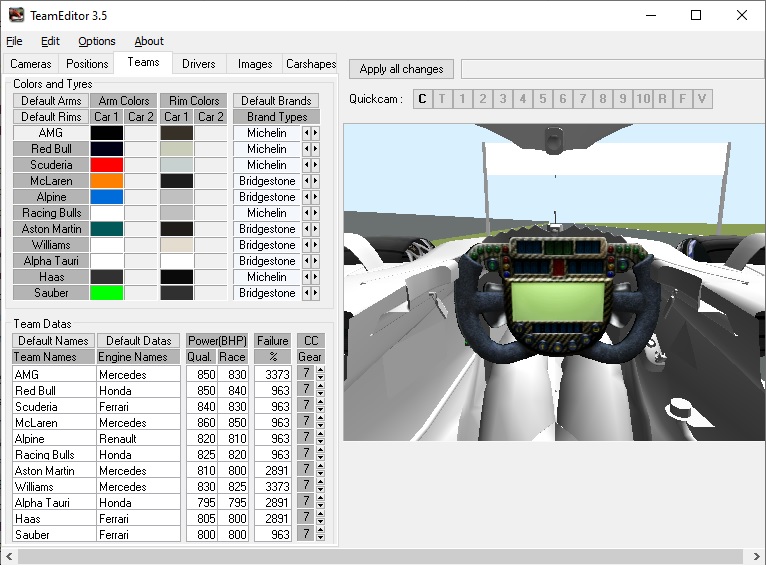
Task: Open the Edit menu
Action: tap(50, 41)
